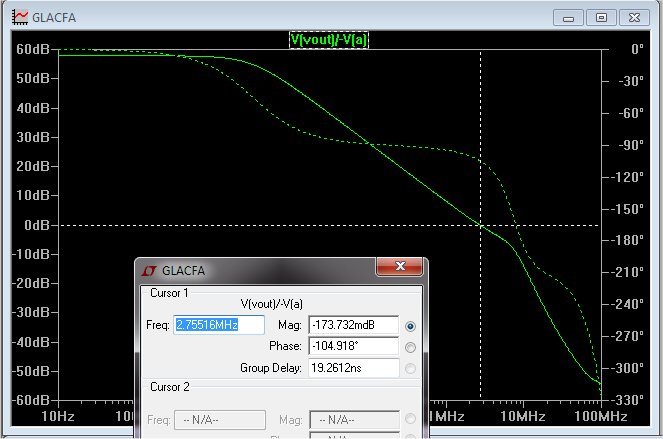The height and width of the screenshot is (439, 663).
Task: Click the -90° right phase axis label
Action: click(x=631, y=145)
